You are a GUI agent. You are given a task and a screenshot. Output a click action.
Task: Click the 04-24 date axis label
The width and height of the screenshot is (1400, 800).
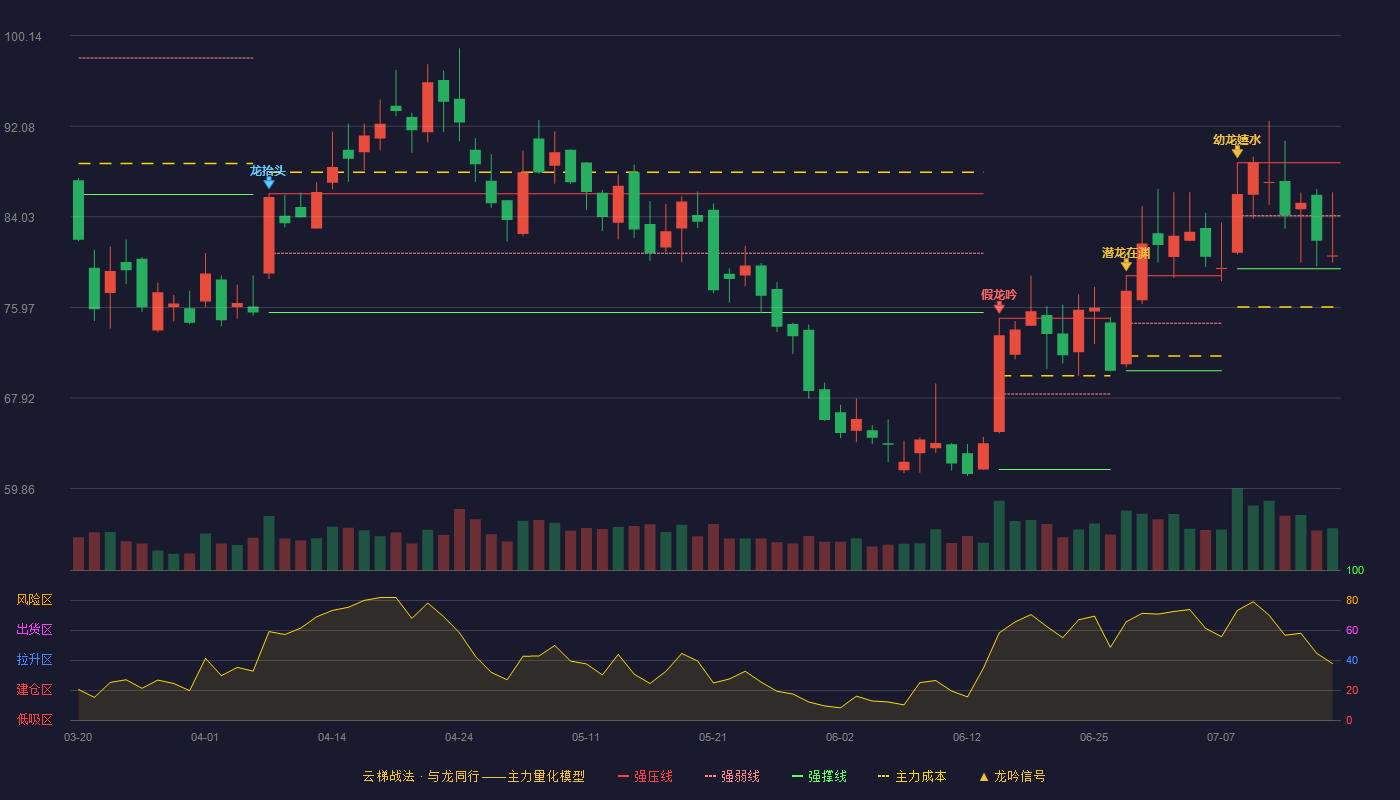(x=459, y=737)
